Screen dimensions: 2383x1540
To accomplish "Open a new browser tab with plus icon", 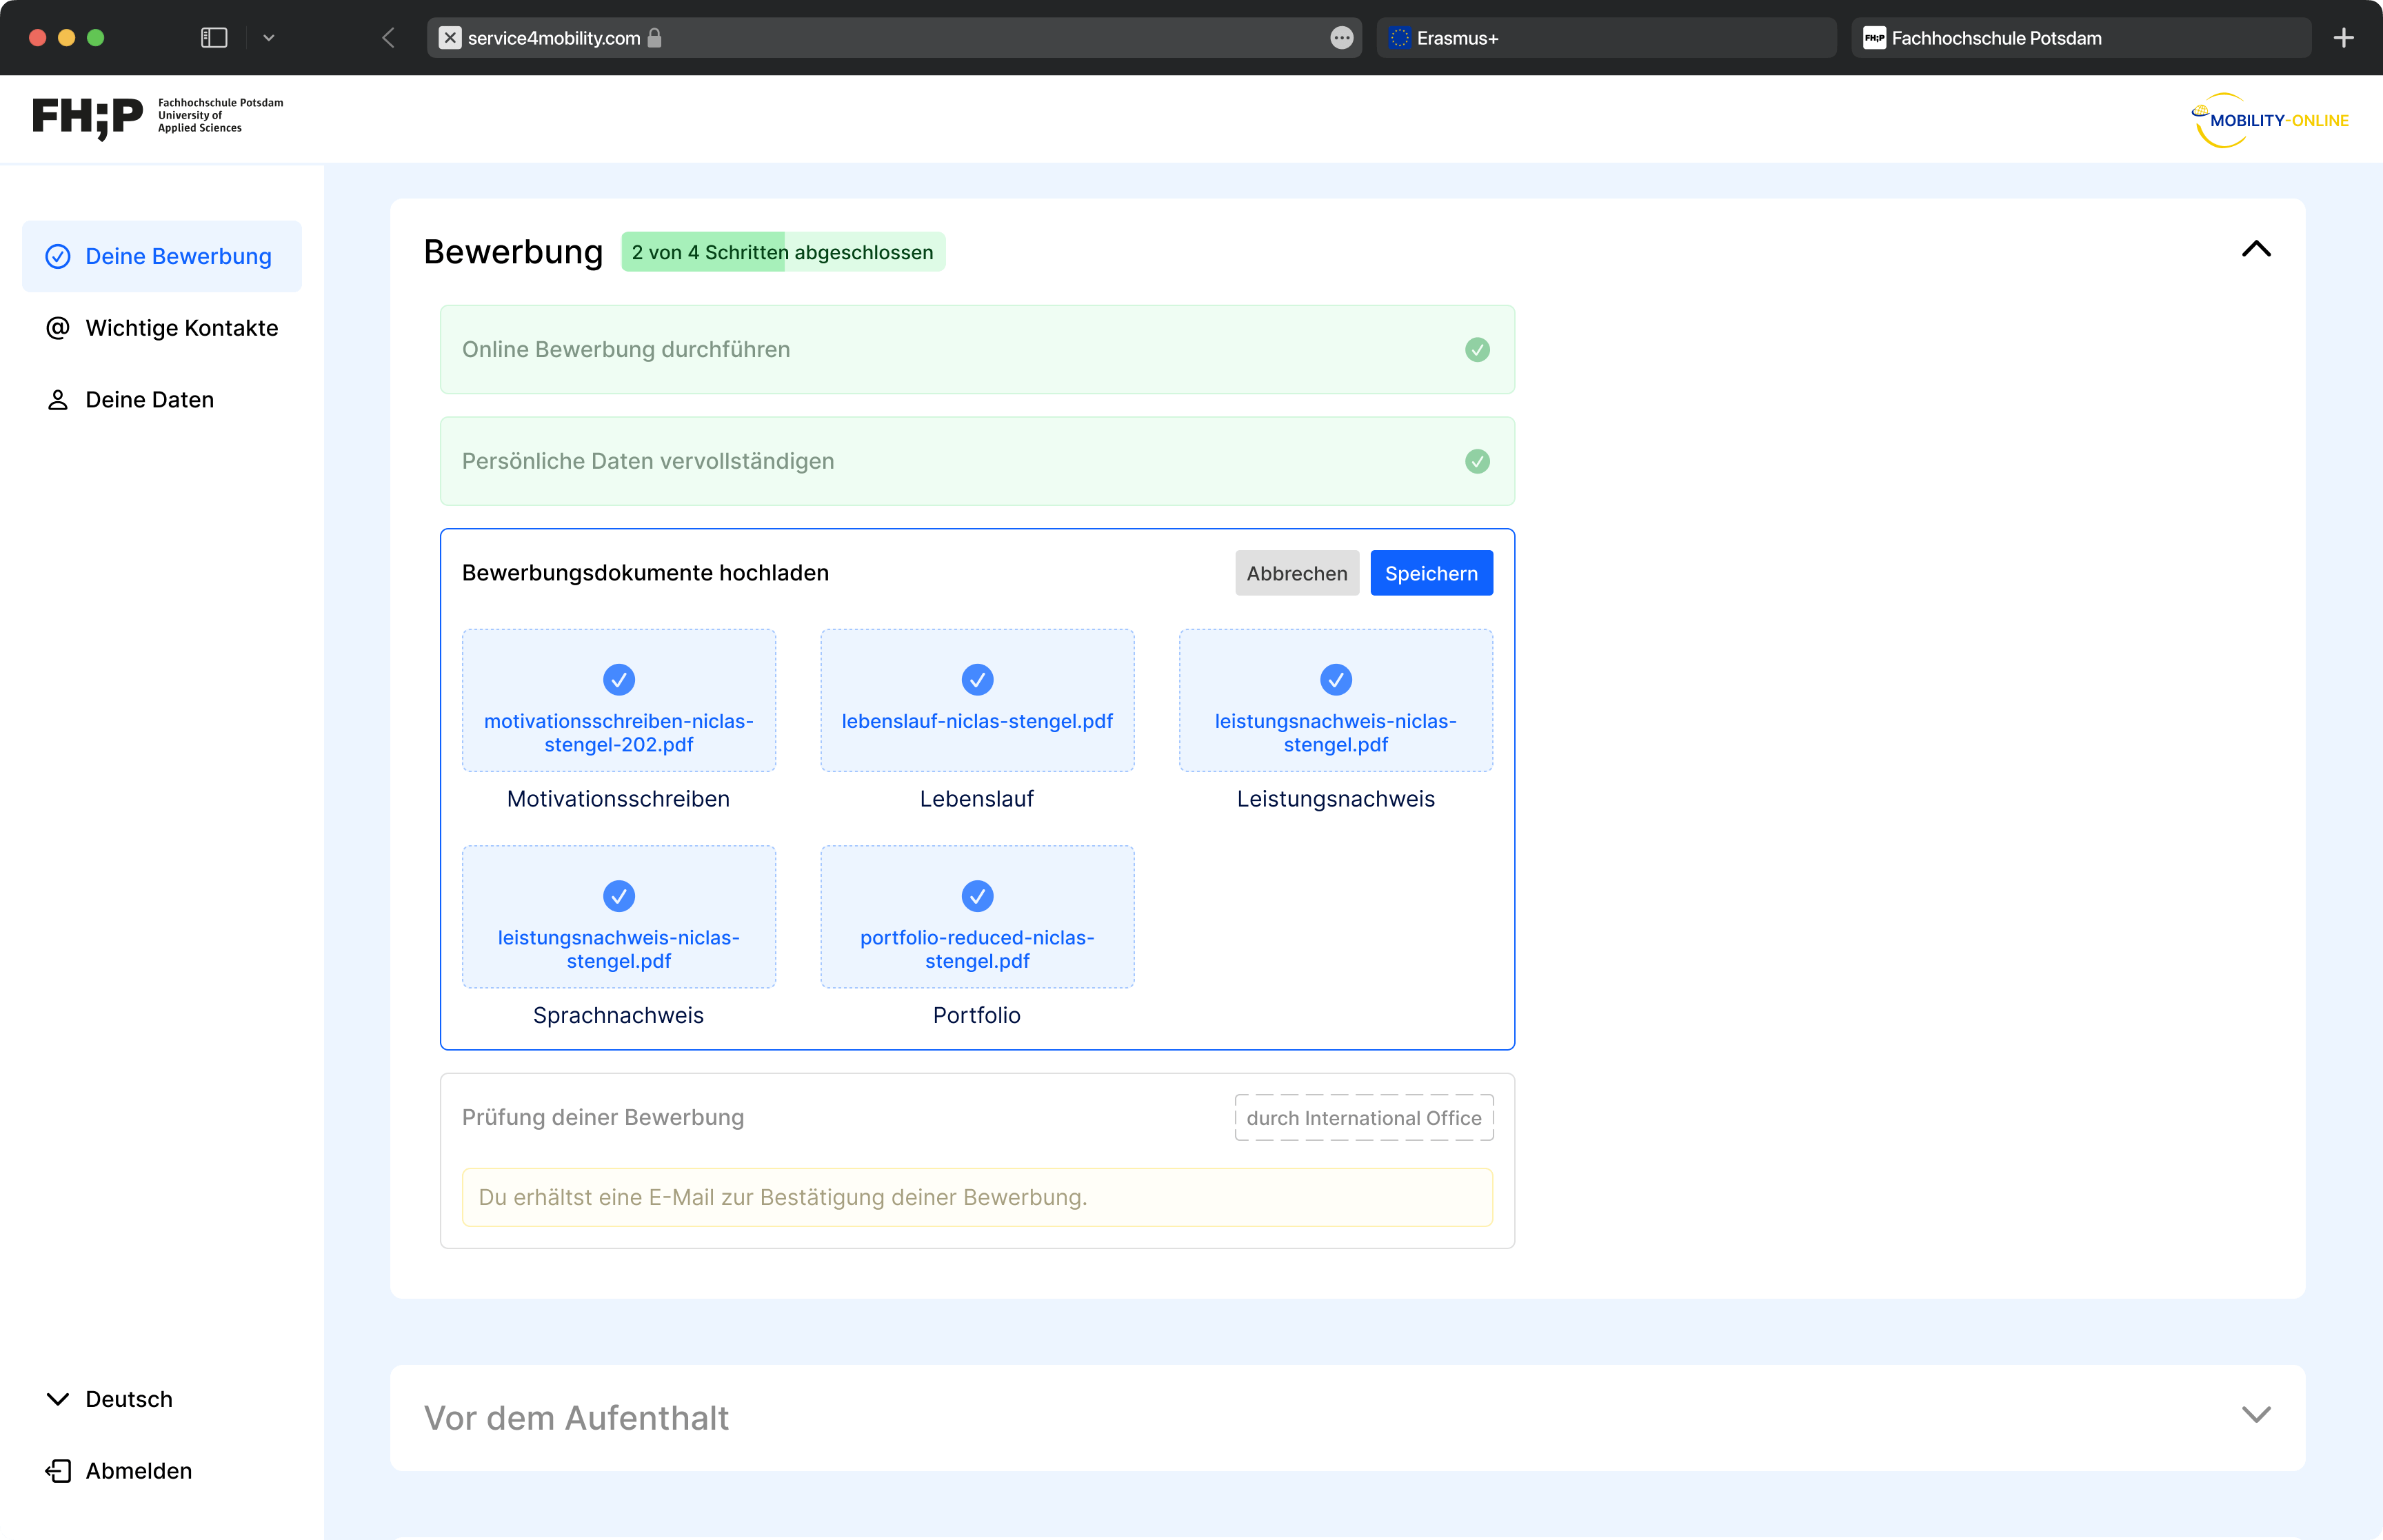I will coord(2343,38).
